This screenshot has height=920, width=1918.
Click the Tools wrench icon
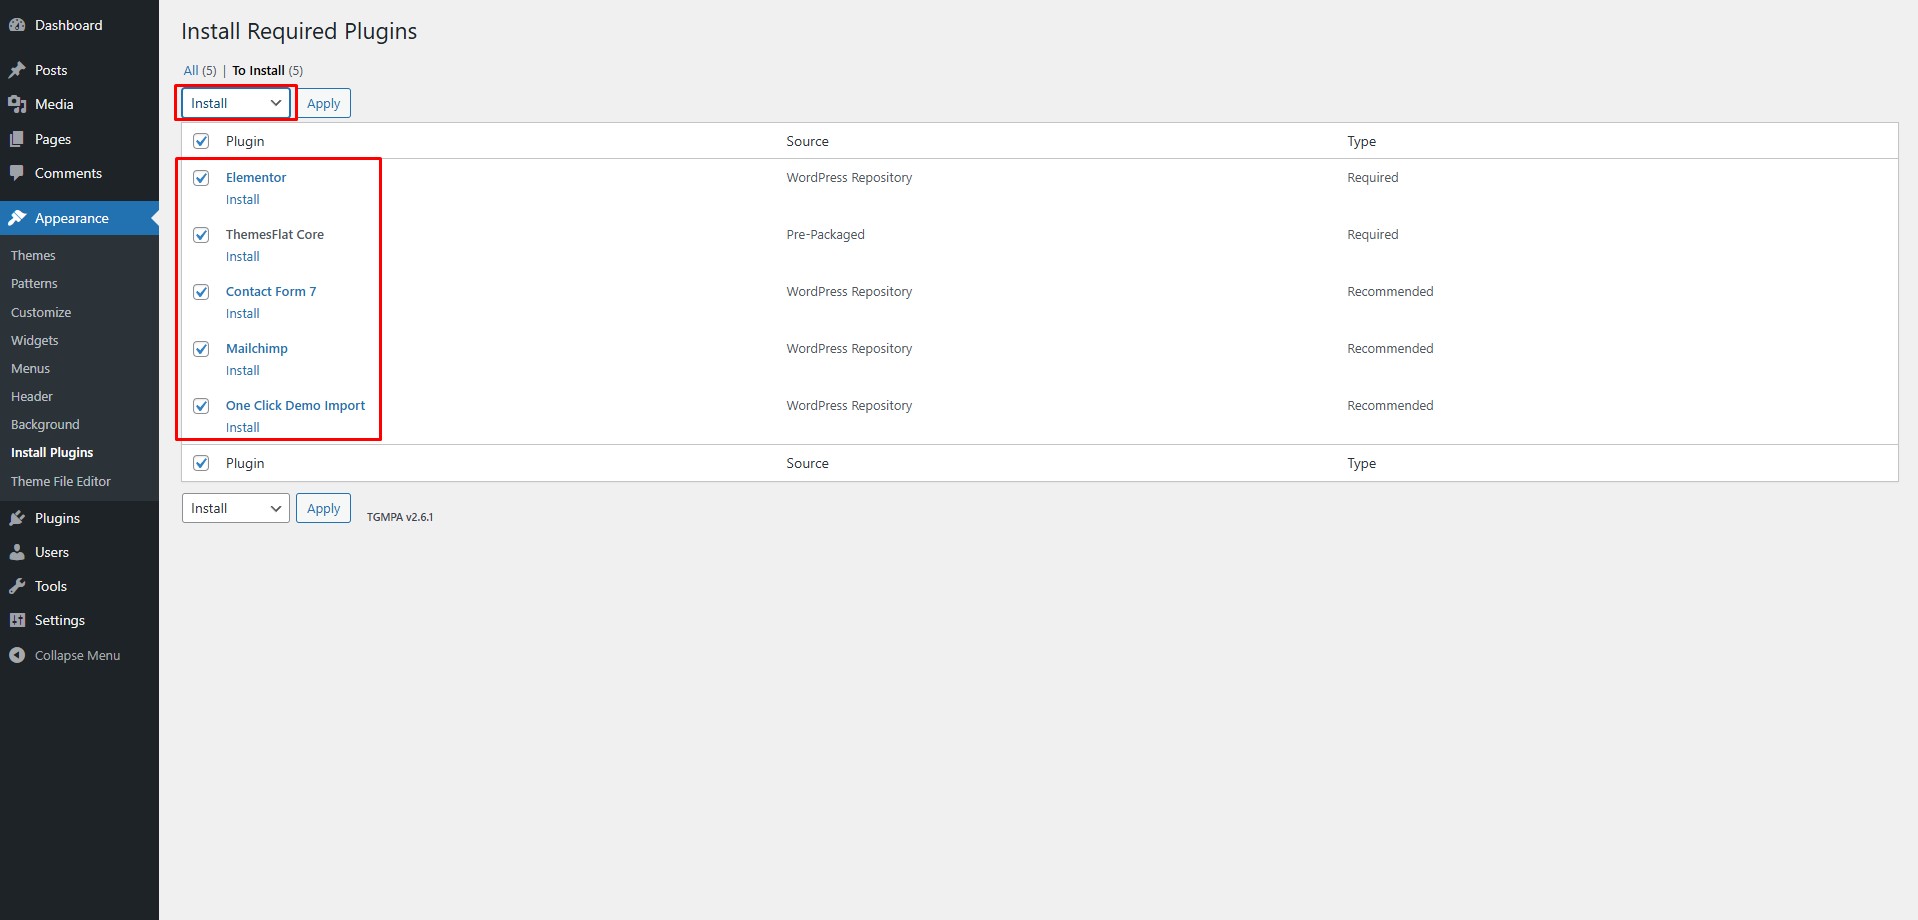[x=17, y=586]
